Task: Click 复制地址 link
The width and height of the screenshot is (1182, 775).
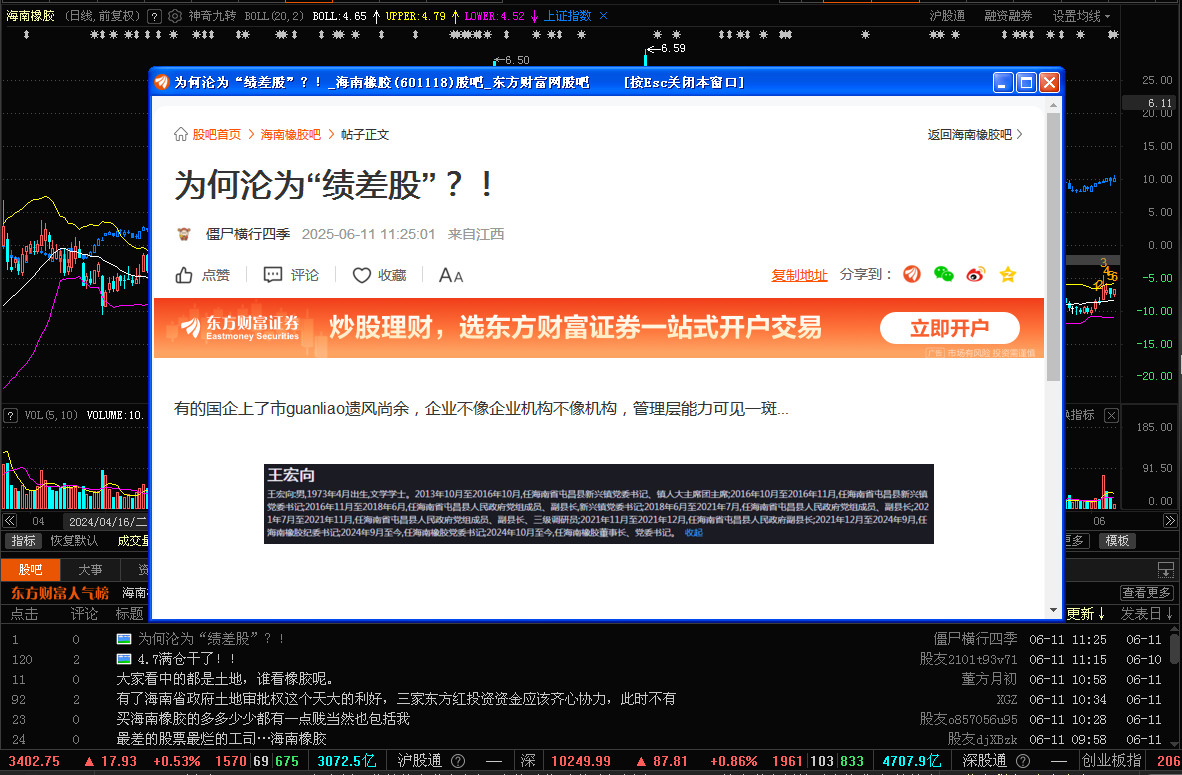Action: 799,275
